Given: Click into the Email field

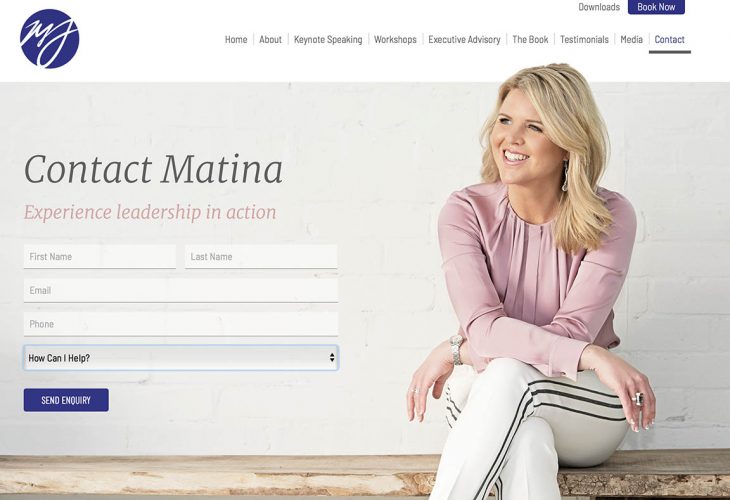Looking at the screenshot, I should coord(181,291).
